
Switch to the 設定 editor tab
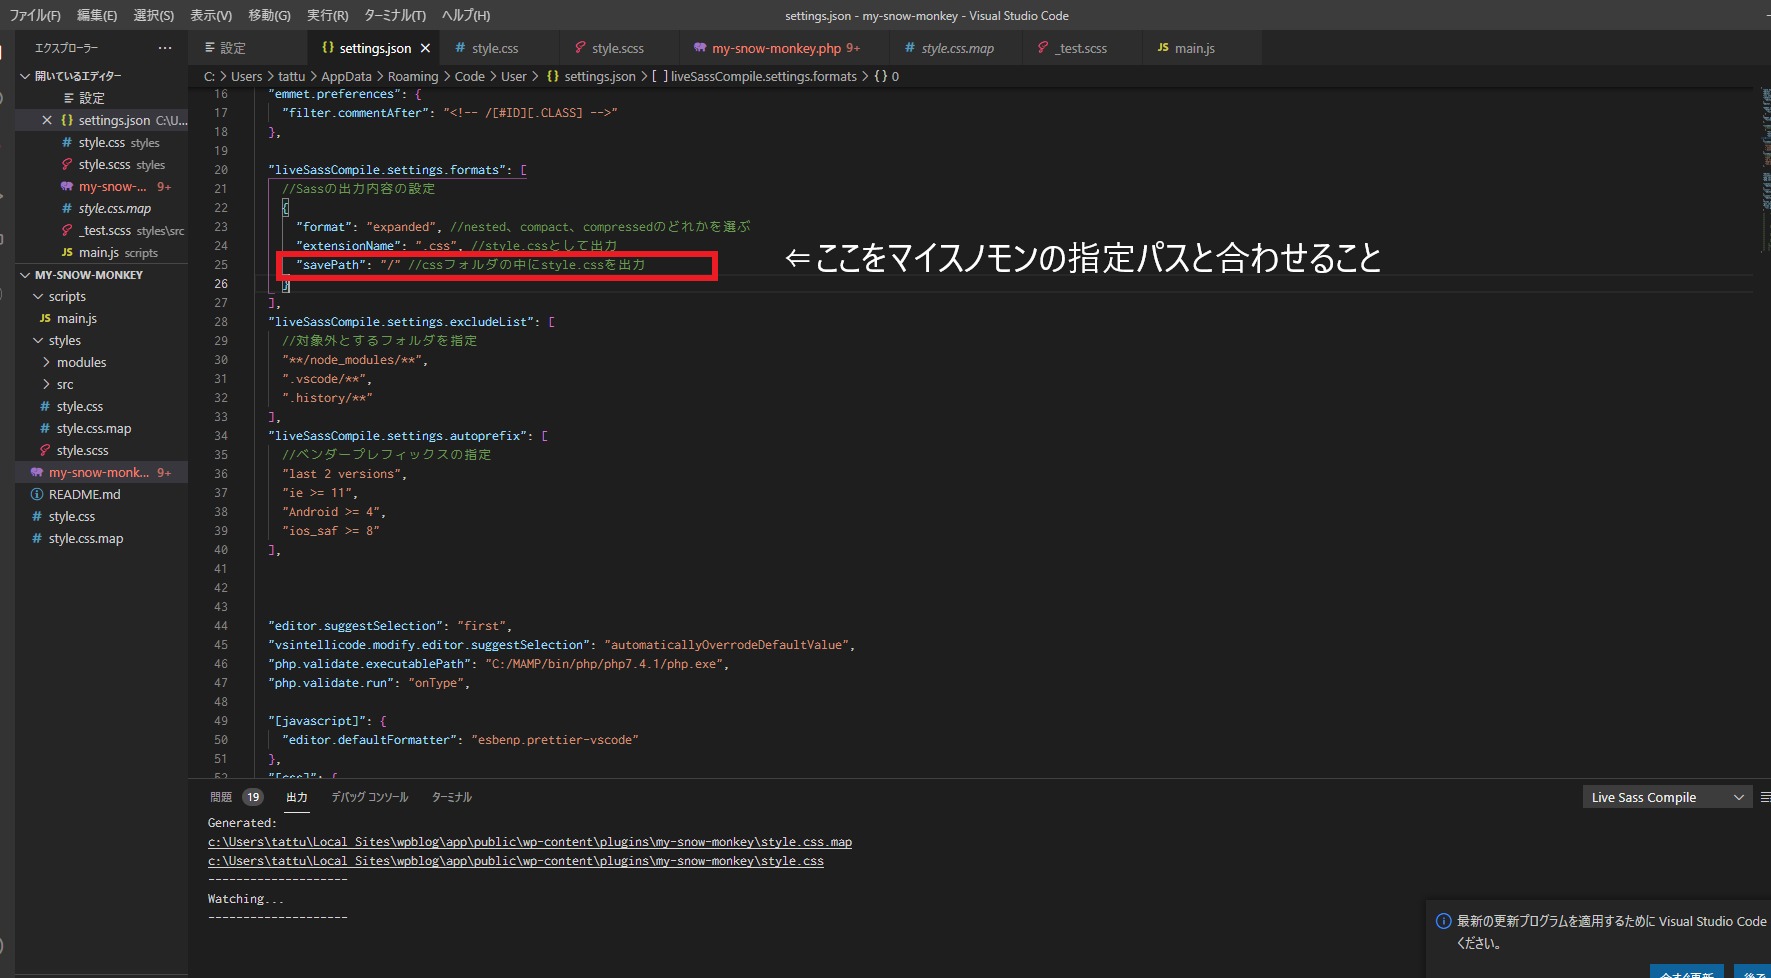click(x=248, y=48)
